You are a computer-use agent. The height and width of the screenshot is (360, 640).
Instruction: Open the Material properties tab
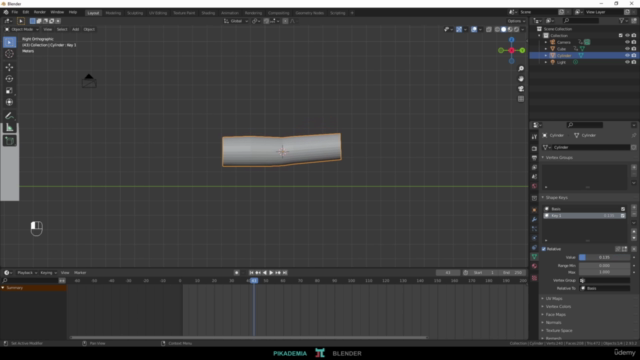click(x=534, y=266)
